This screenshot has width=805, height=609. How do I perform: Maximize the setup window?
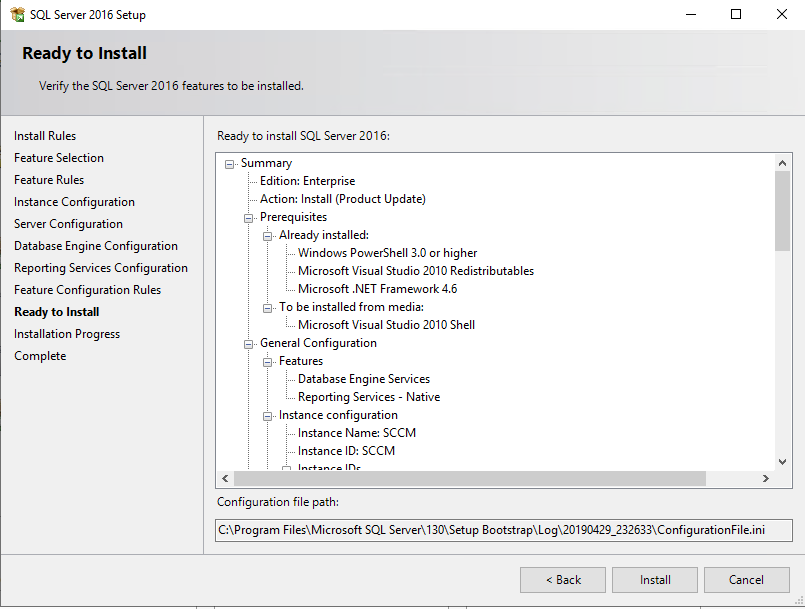coord(736,14)
